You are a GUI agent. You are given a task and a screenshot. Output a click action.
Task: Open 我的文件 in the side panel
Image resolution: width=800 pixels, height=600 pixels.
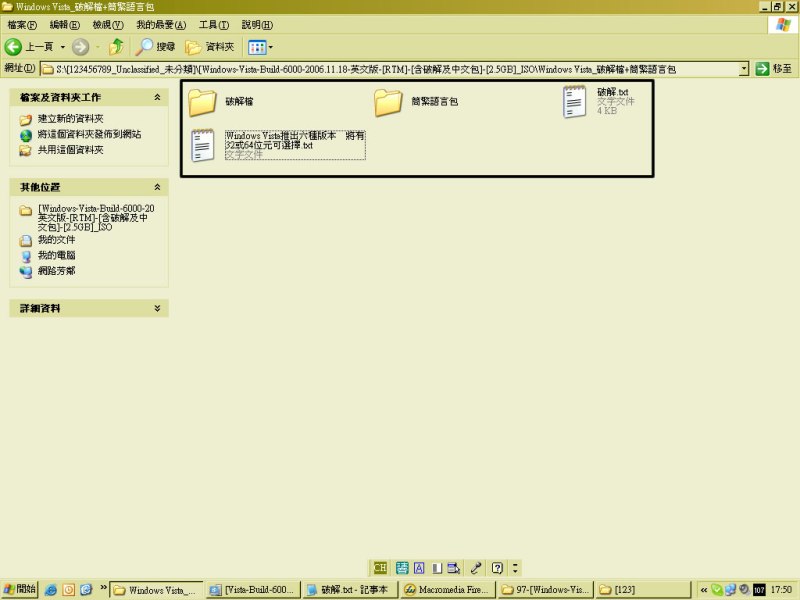[x=56, y=240]
